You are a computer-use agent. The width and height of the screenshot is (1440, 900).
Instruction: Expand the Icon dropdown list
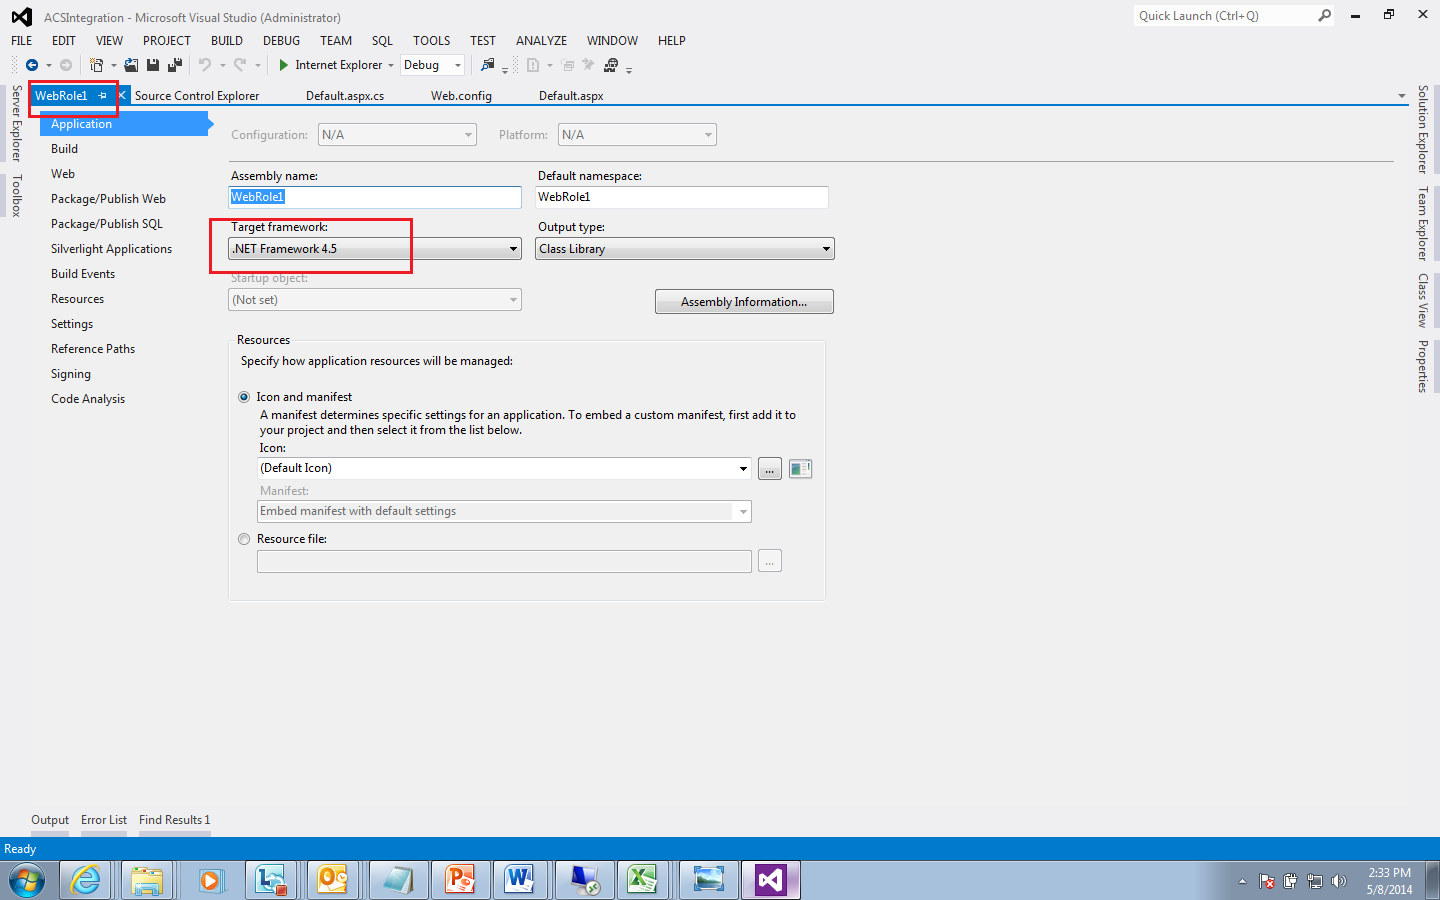(743, 468)
